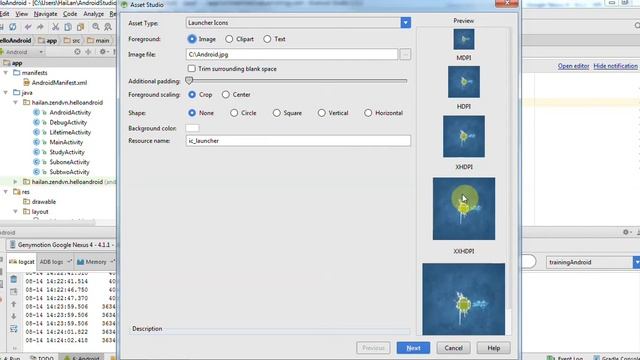
Task: Click the Open editor link
Action: point(573,66)
